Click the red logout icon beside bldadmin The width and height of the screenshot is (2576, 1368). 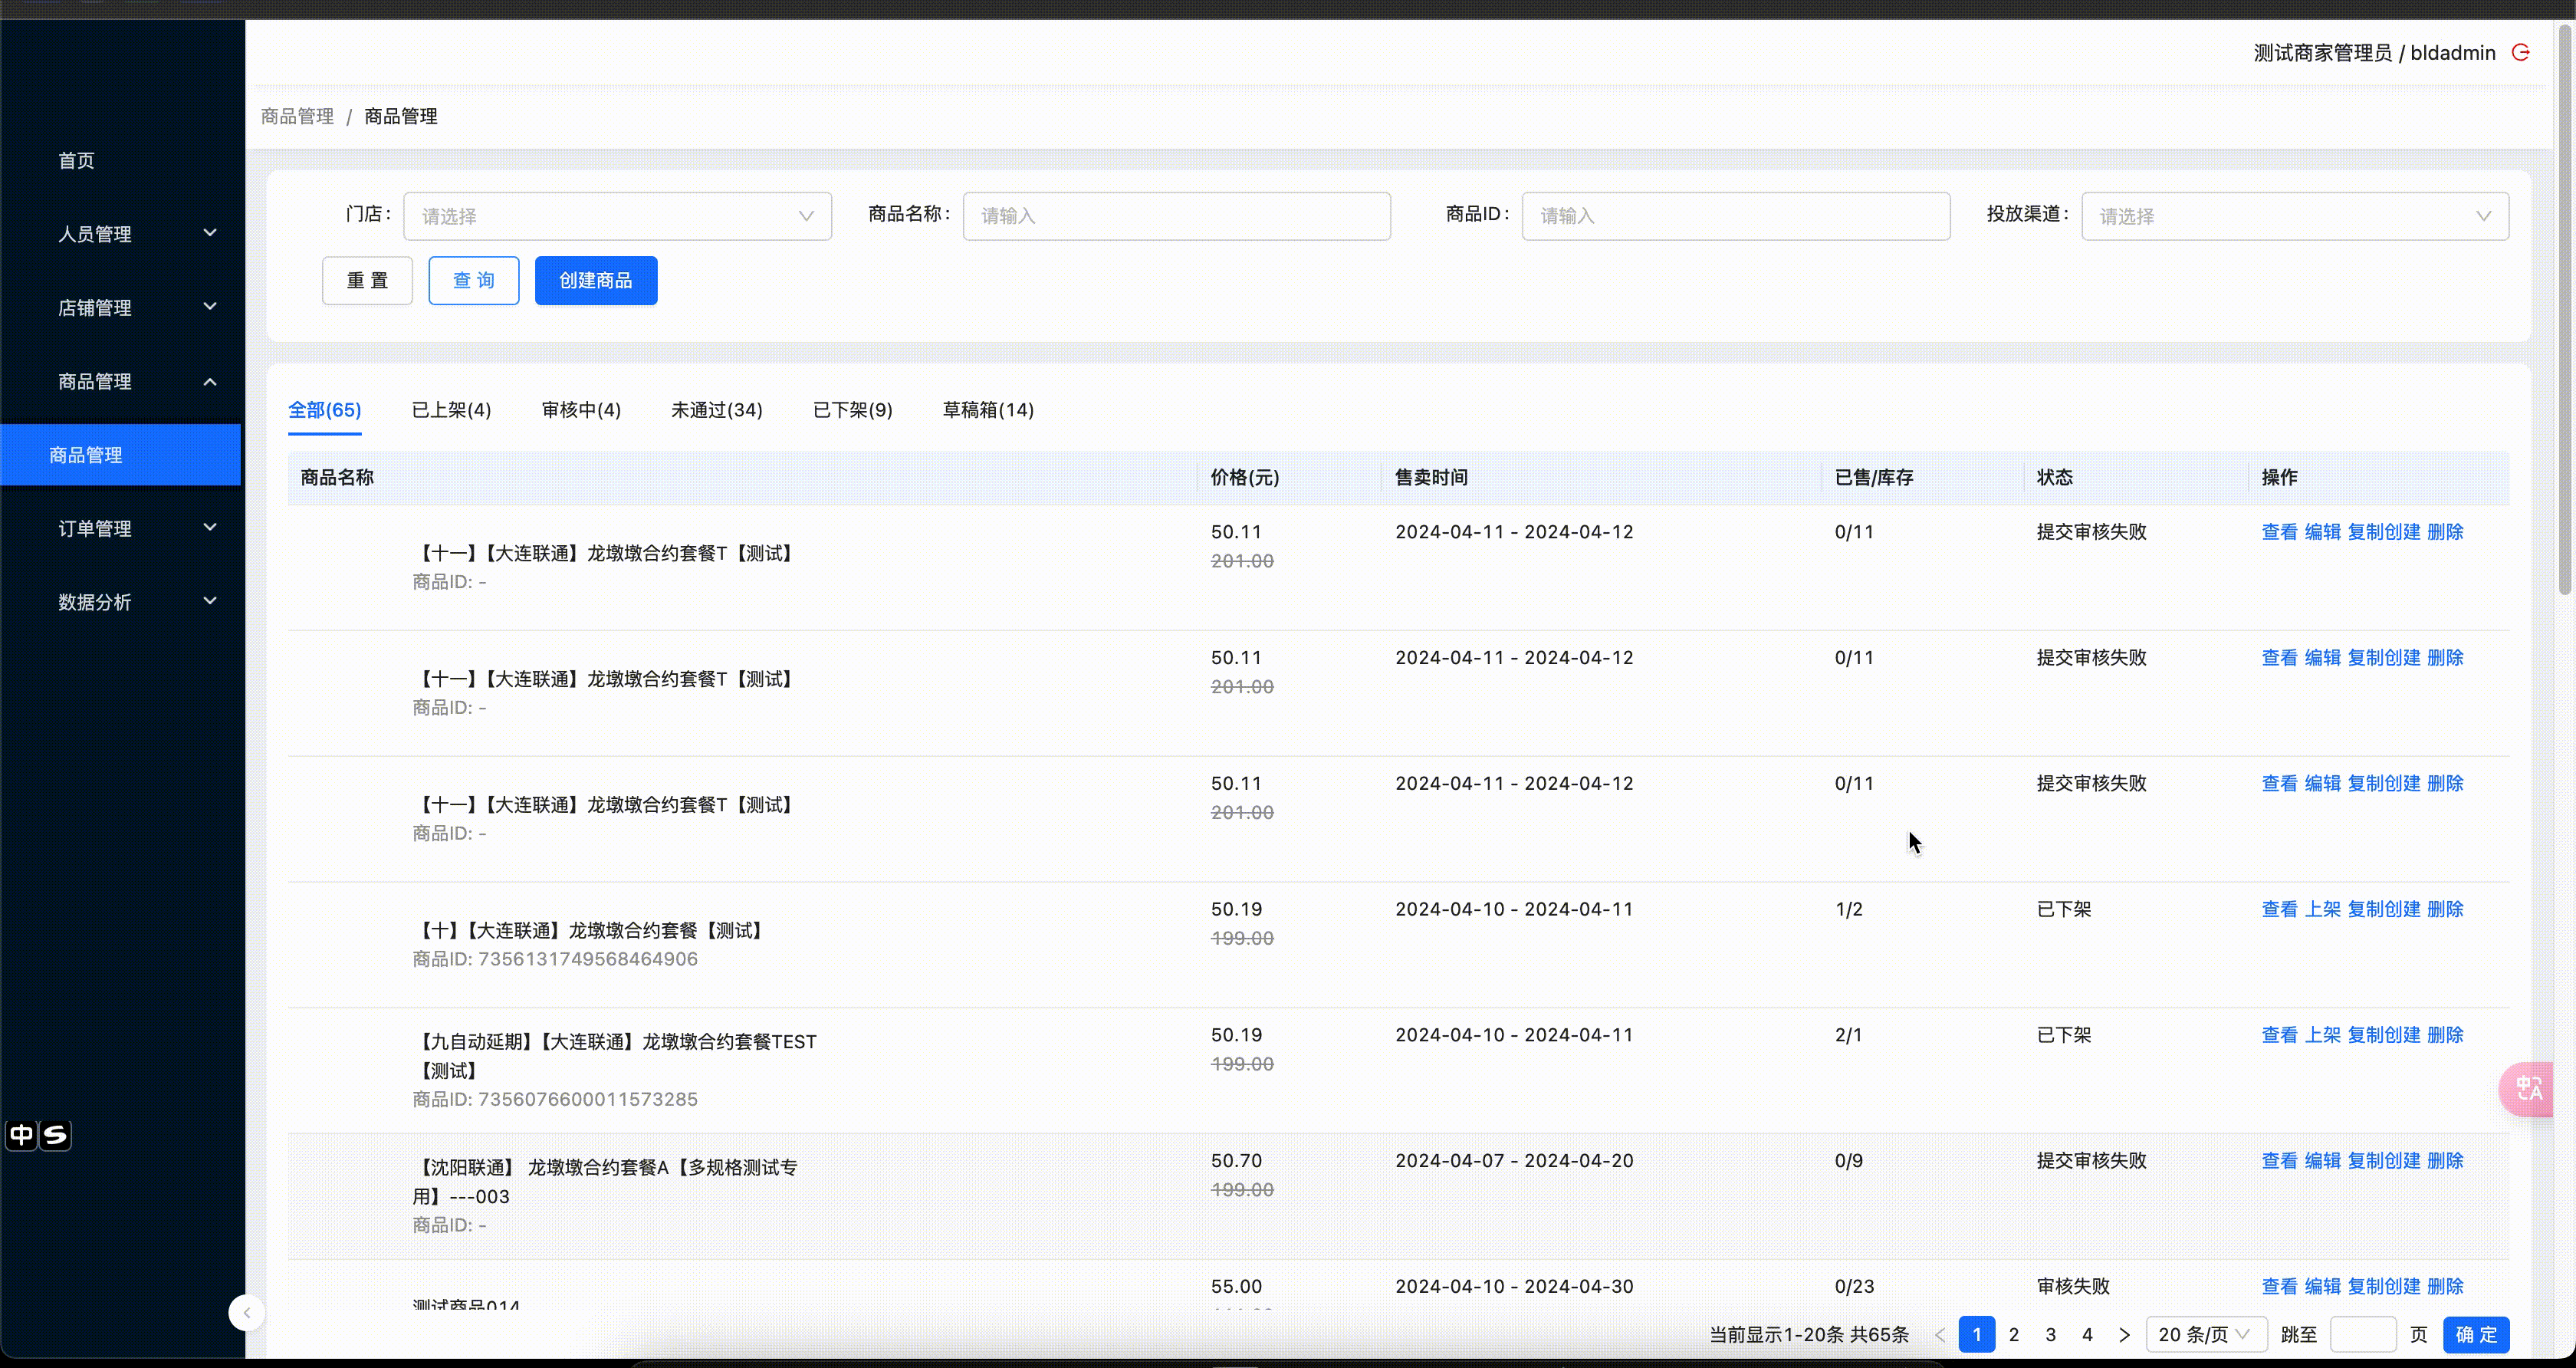click(x=2521, y=52)
